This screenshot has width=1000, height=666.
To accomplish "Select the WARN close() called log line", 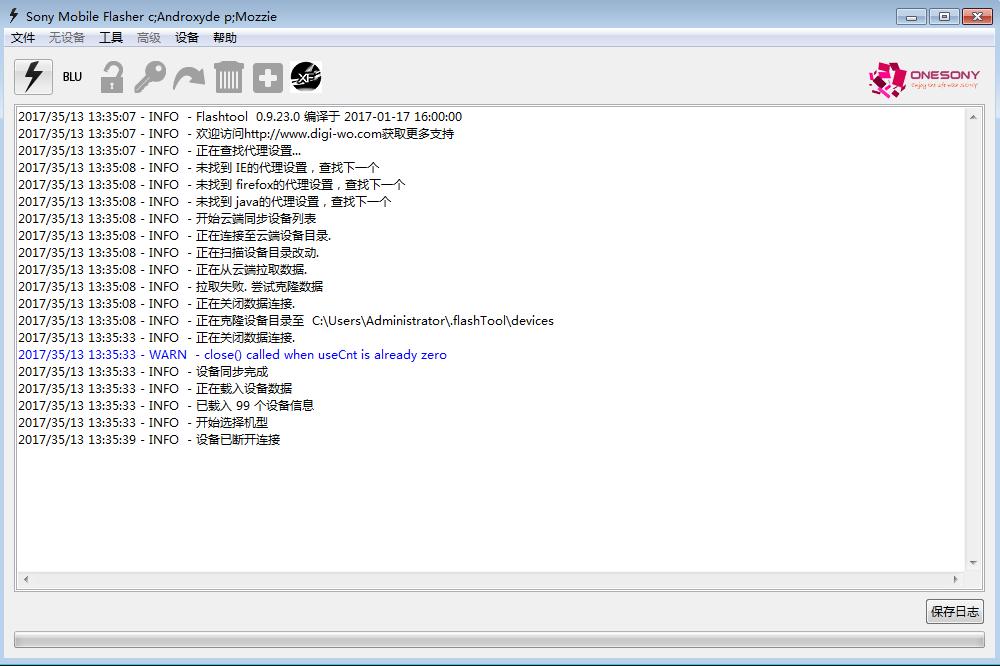I will [232, 355].
